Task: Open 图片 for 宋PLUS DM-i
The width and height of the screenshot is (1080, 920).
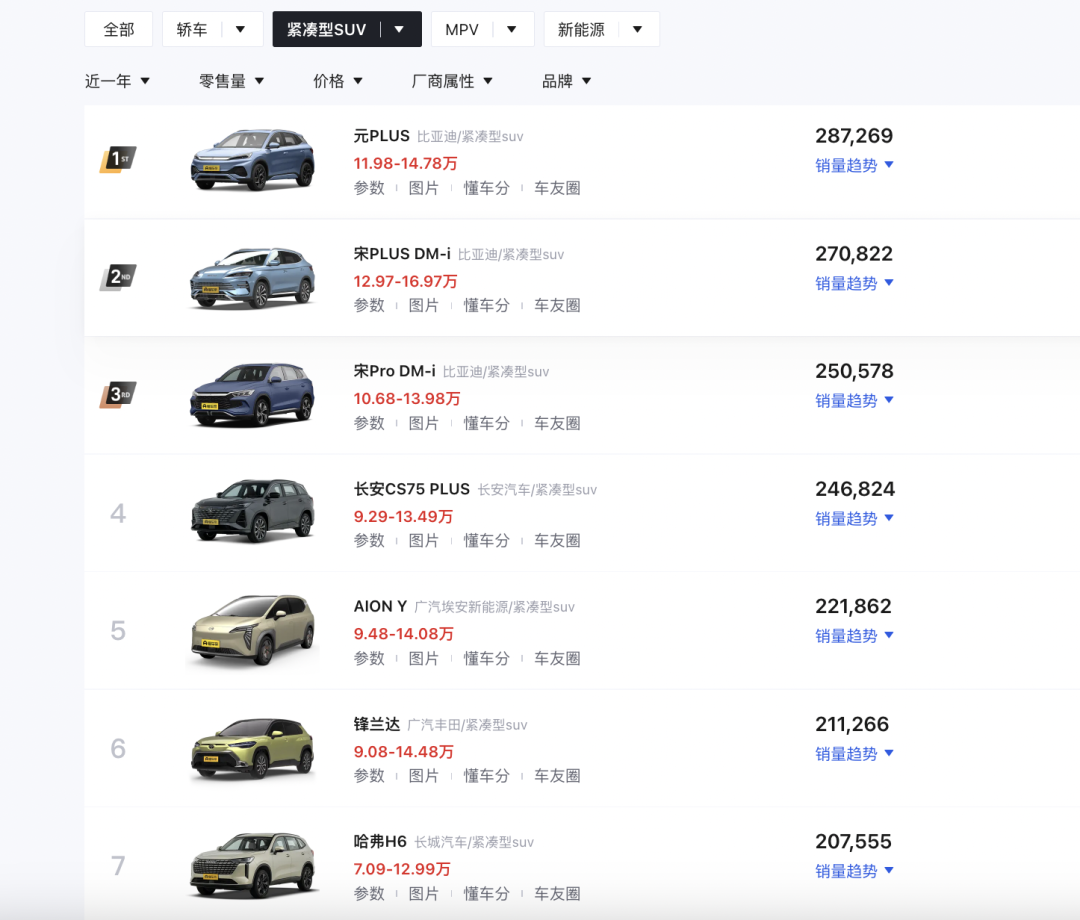Action: coord(424,305)
